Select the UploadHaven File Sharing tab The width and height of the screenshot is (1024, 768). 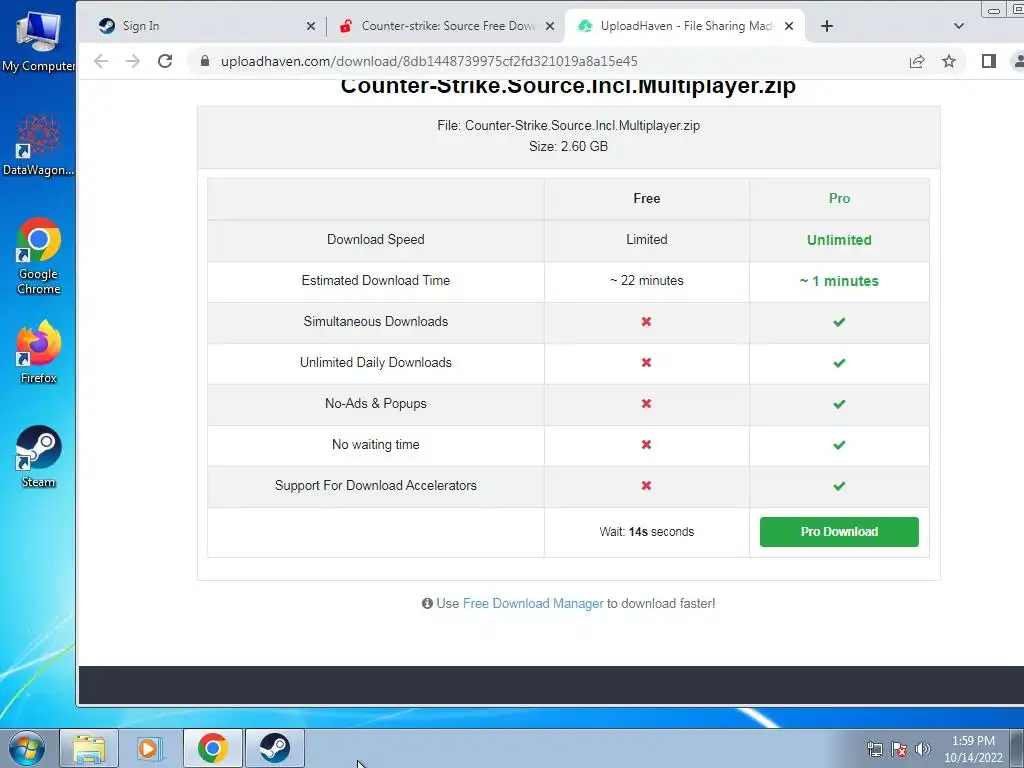pyautogui.click(x=684, y=26)
